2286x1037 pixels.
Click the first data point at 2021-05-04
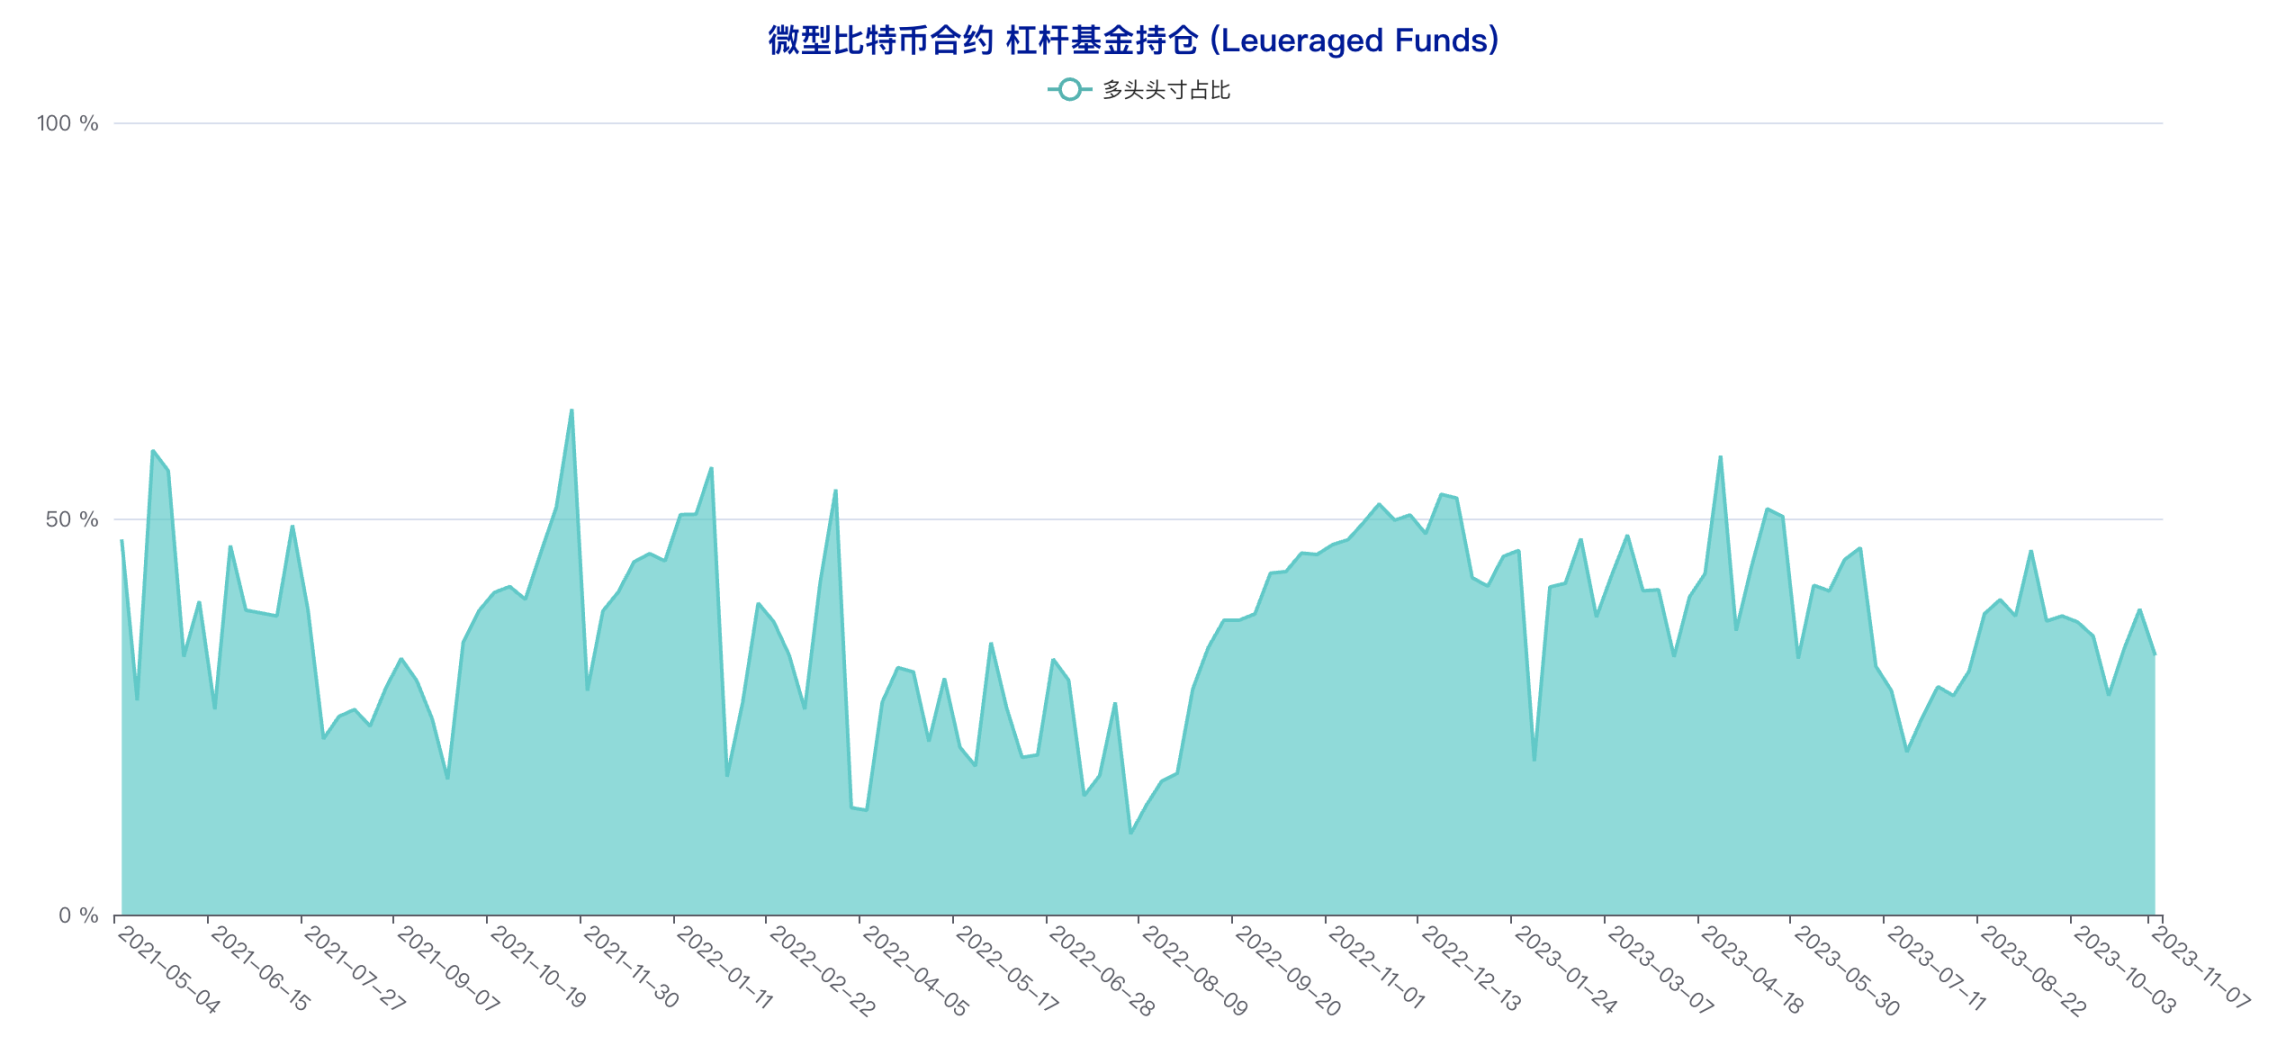click(122, 541)
